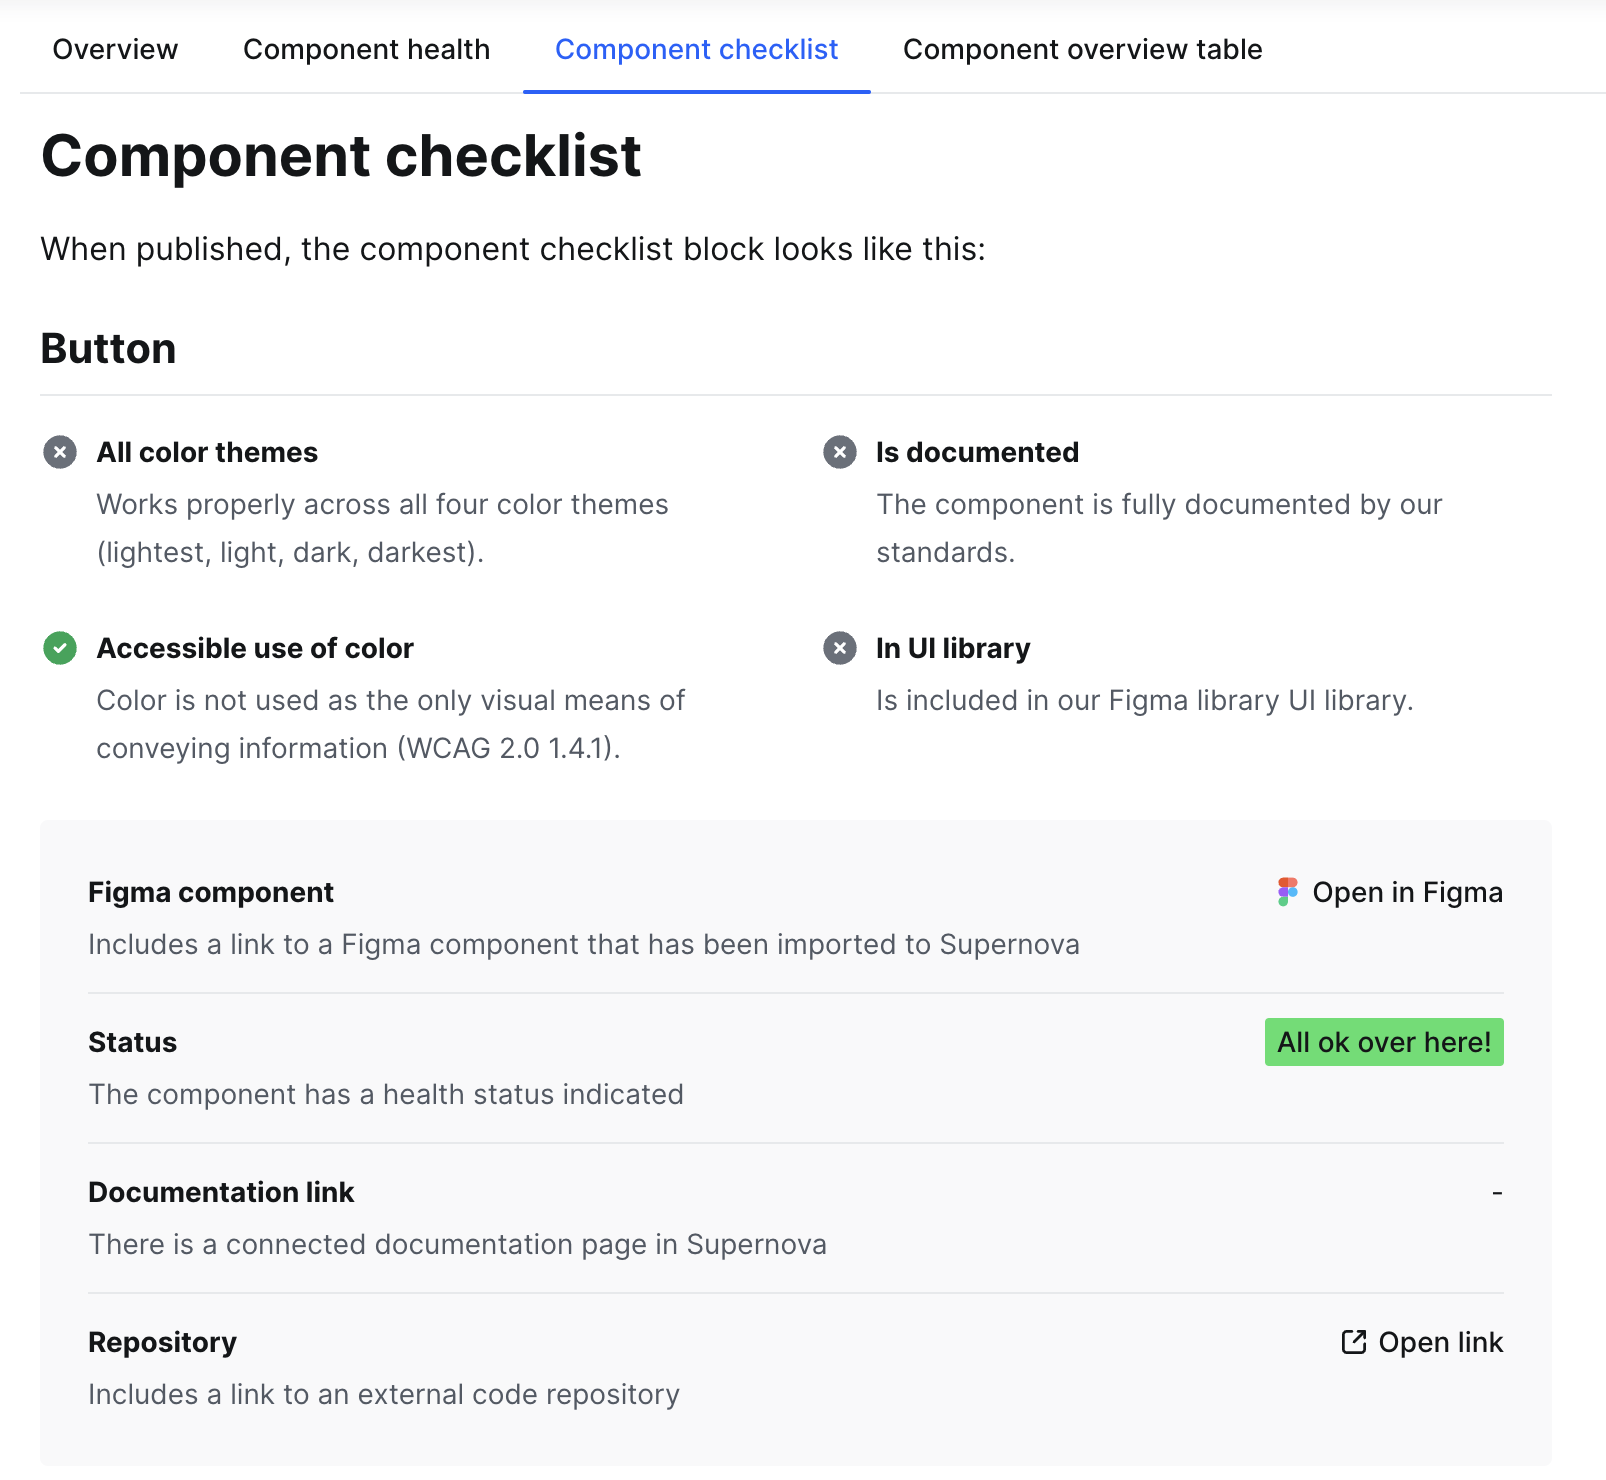
Task: Click the green checkmark icon for Accessible use of color
Action: (60, 648)
